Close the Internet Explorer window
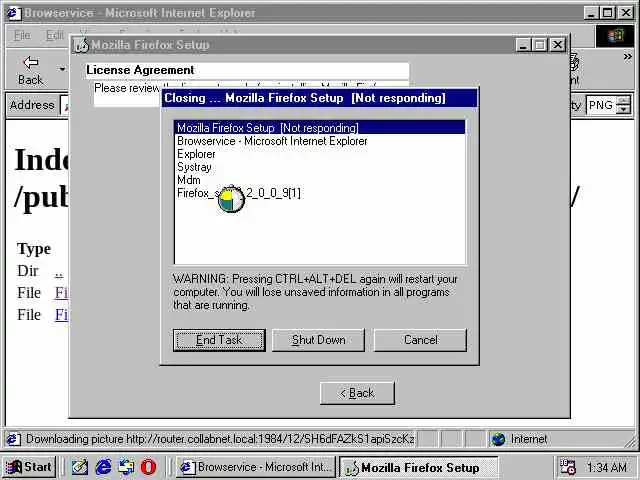This screenshot has height=480, width=640. click(626, 13)
